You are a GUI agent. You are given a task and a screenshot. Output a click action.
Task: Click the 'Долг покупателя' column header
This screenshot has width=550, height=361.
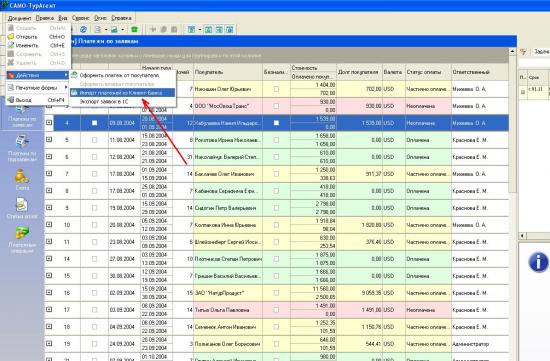coord(359,72)
